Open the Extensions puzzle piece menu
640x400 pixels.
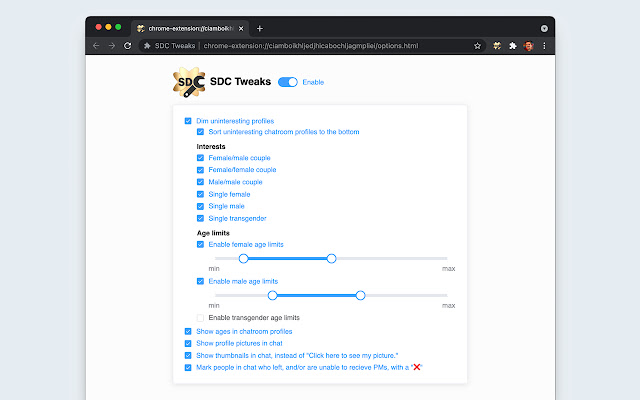pyautogui.click(x=512, y=46)
